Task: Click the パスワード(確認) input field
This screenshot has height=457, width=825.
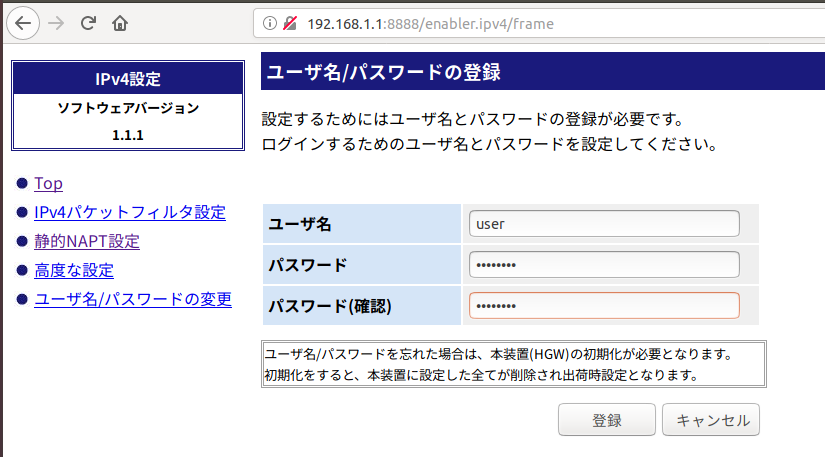Action: (x=604, y=306)
